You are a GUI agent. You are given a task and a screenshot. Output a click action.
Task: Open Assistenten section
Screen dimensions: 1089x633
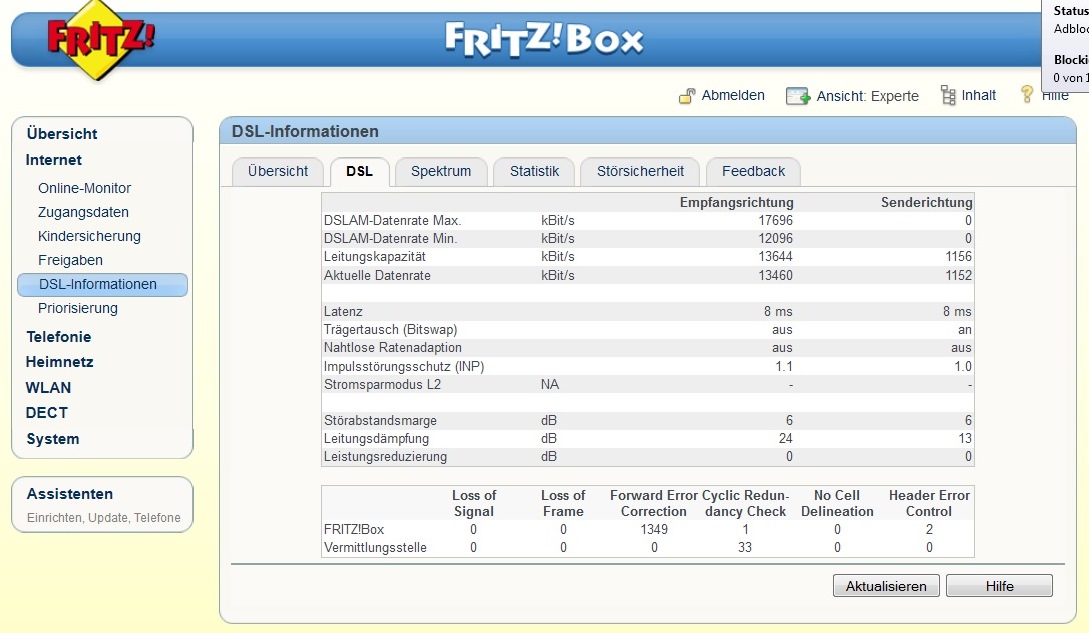pyautogui.click(x=69, y=494)
